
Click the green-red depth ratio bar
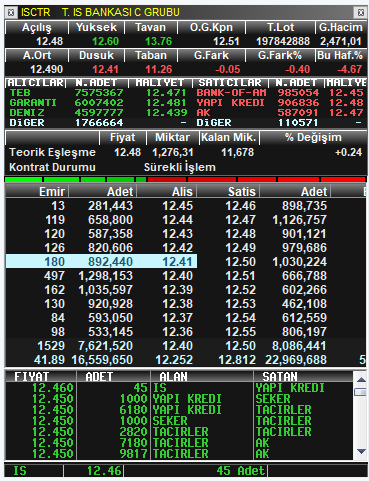185,180
